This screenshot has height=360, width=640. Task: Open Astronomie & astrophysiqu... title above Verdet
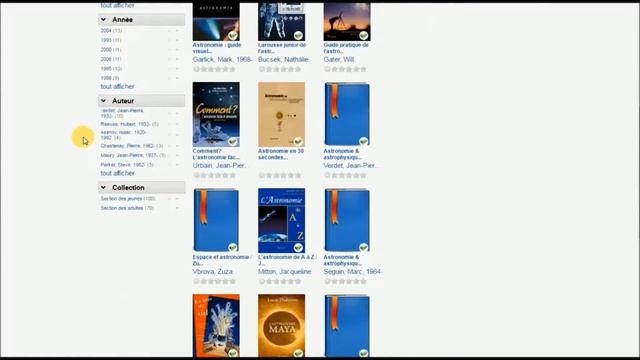click(x=342, y=154)
